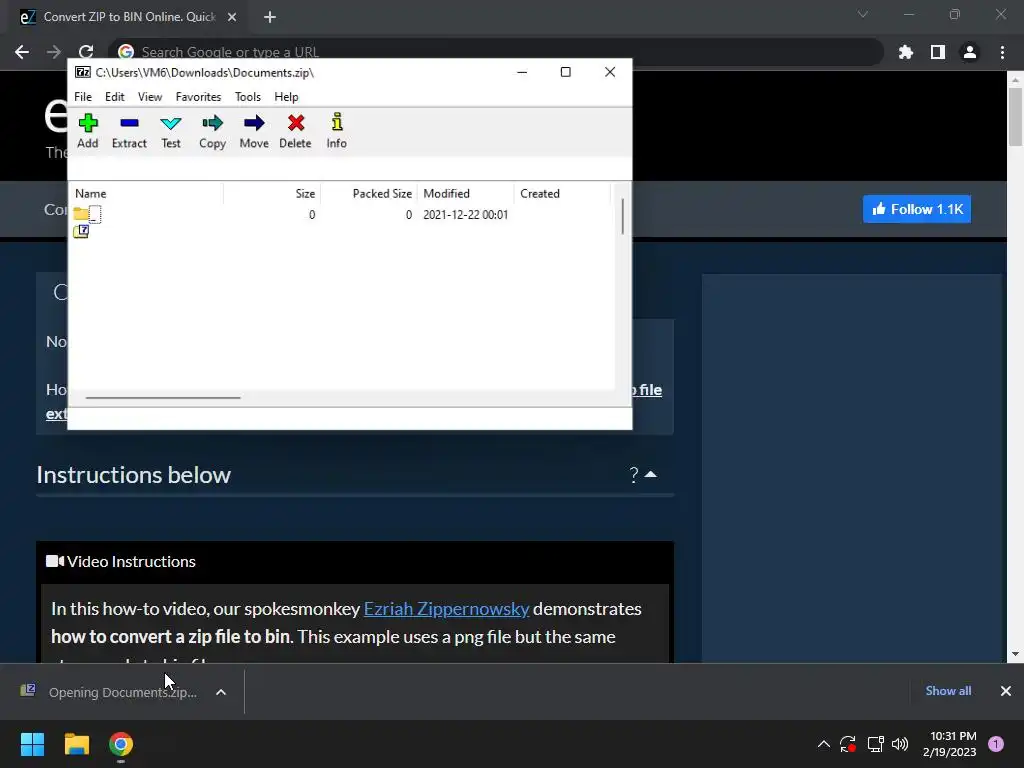Open Chrome's three-dot menu
Screen dimensions: 1024x768
pyautogui.click(x=1002, y=52)
